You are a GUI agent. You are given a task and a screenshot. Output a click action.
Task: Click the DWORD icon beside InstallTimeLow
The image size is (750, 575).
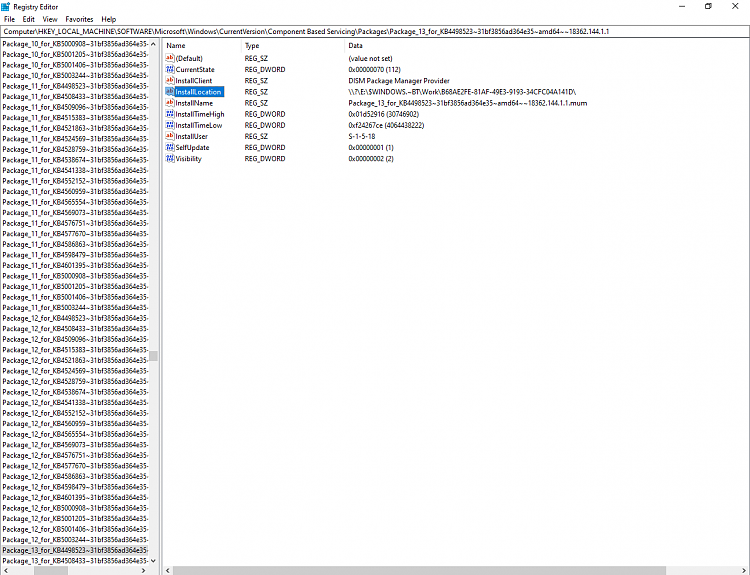170,125
